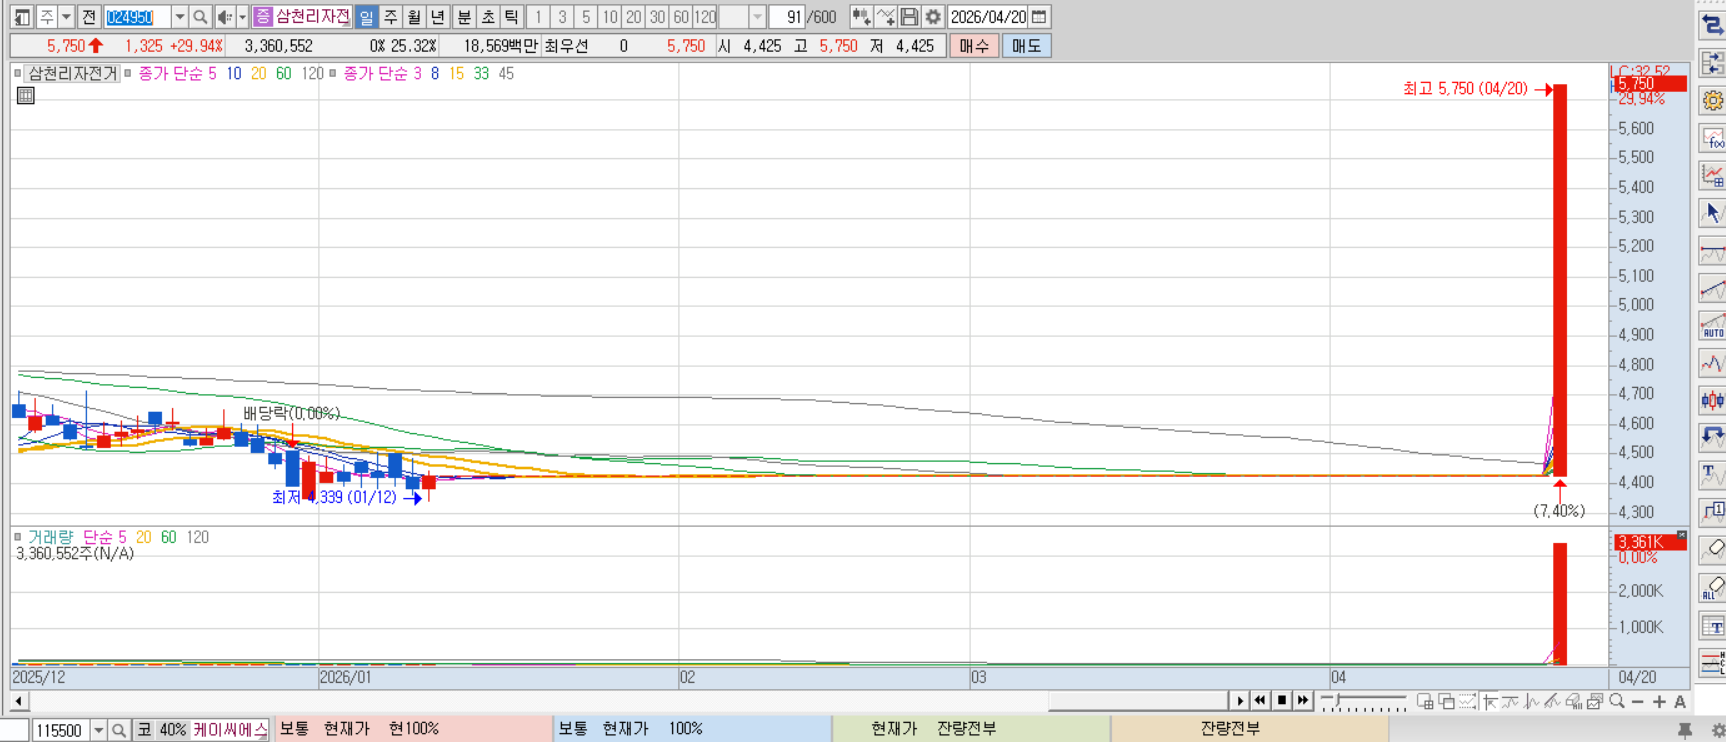The image size is (1726, 742).
Task: Click the 40% label in bottom bar
Action: pos(173,730)
